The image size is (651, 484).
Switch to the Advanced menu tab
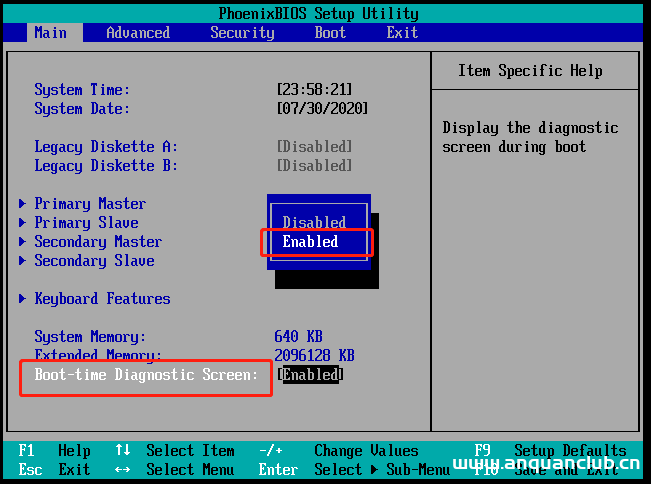(138, 33)
